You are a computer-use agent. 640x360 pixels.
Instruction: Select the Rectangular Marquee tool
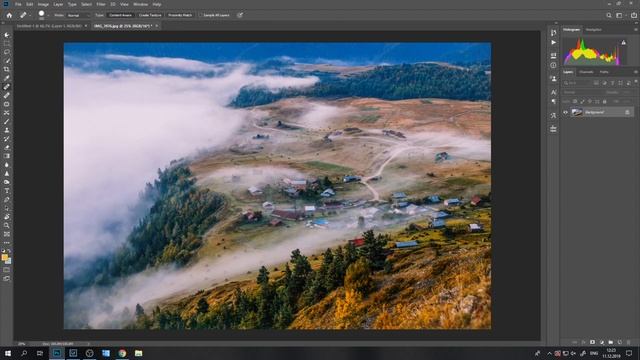tap(7, 44)
